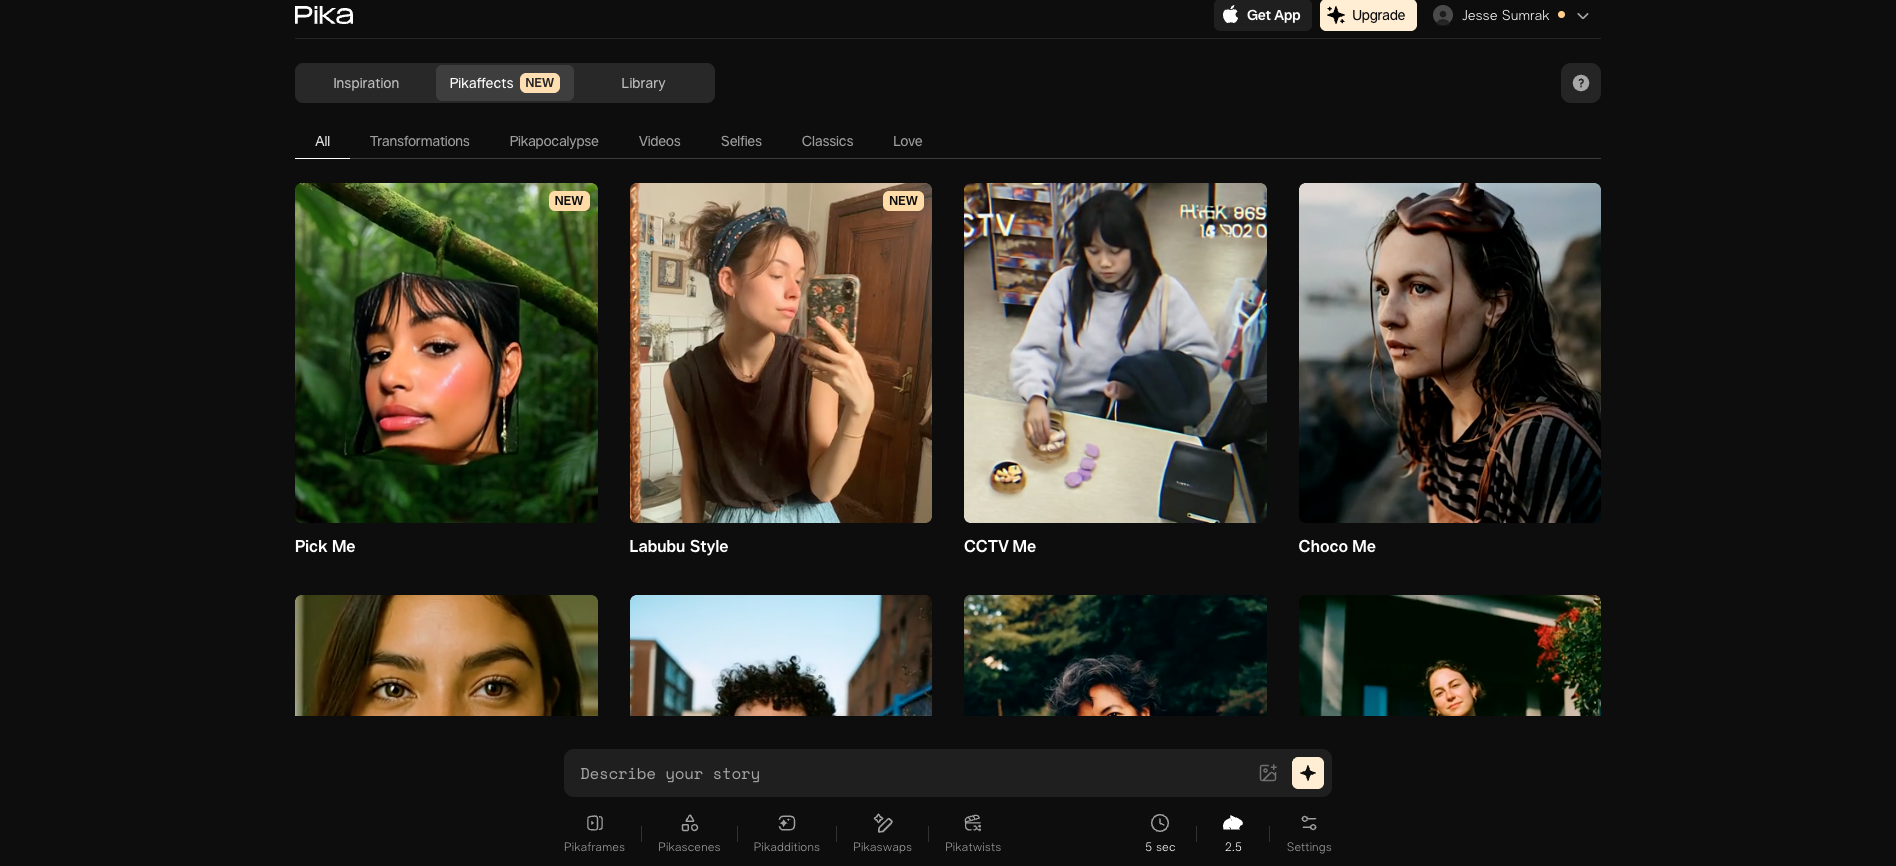1896x866 pixels.
Task: Open the 2.5 model version selector
Action: (1233, 833)
